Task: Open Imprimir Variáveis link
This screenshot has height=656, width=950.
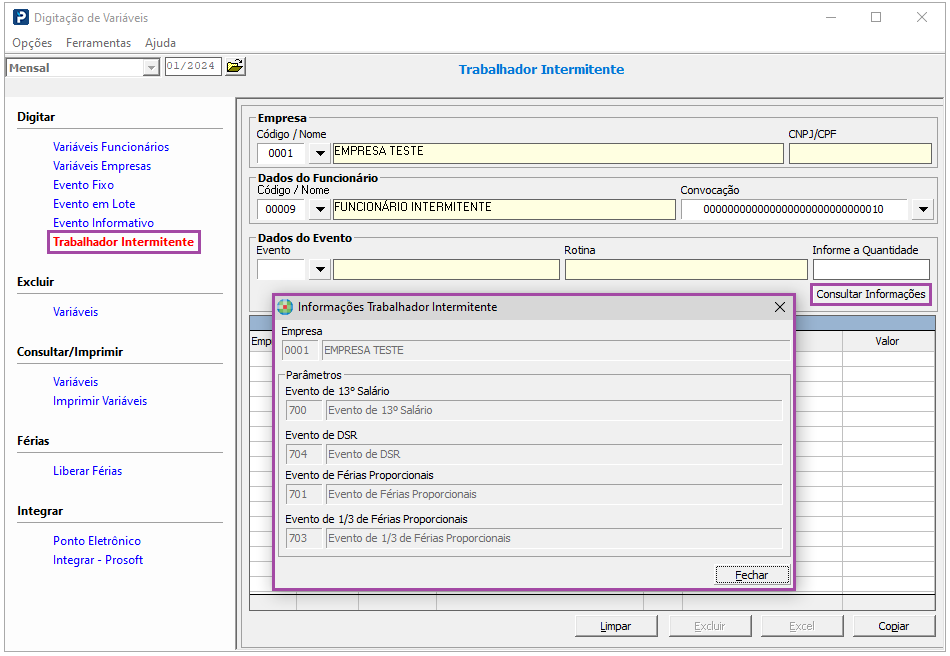Action: [100, 401]
